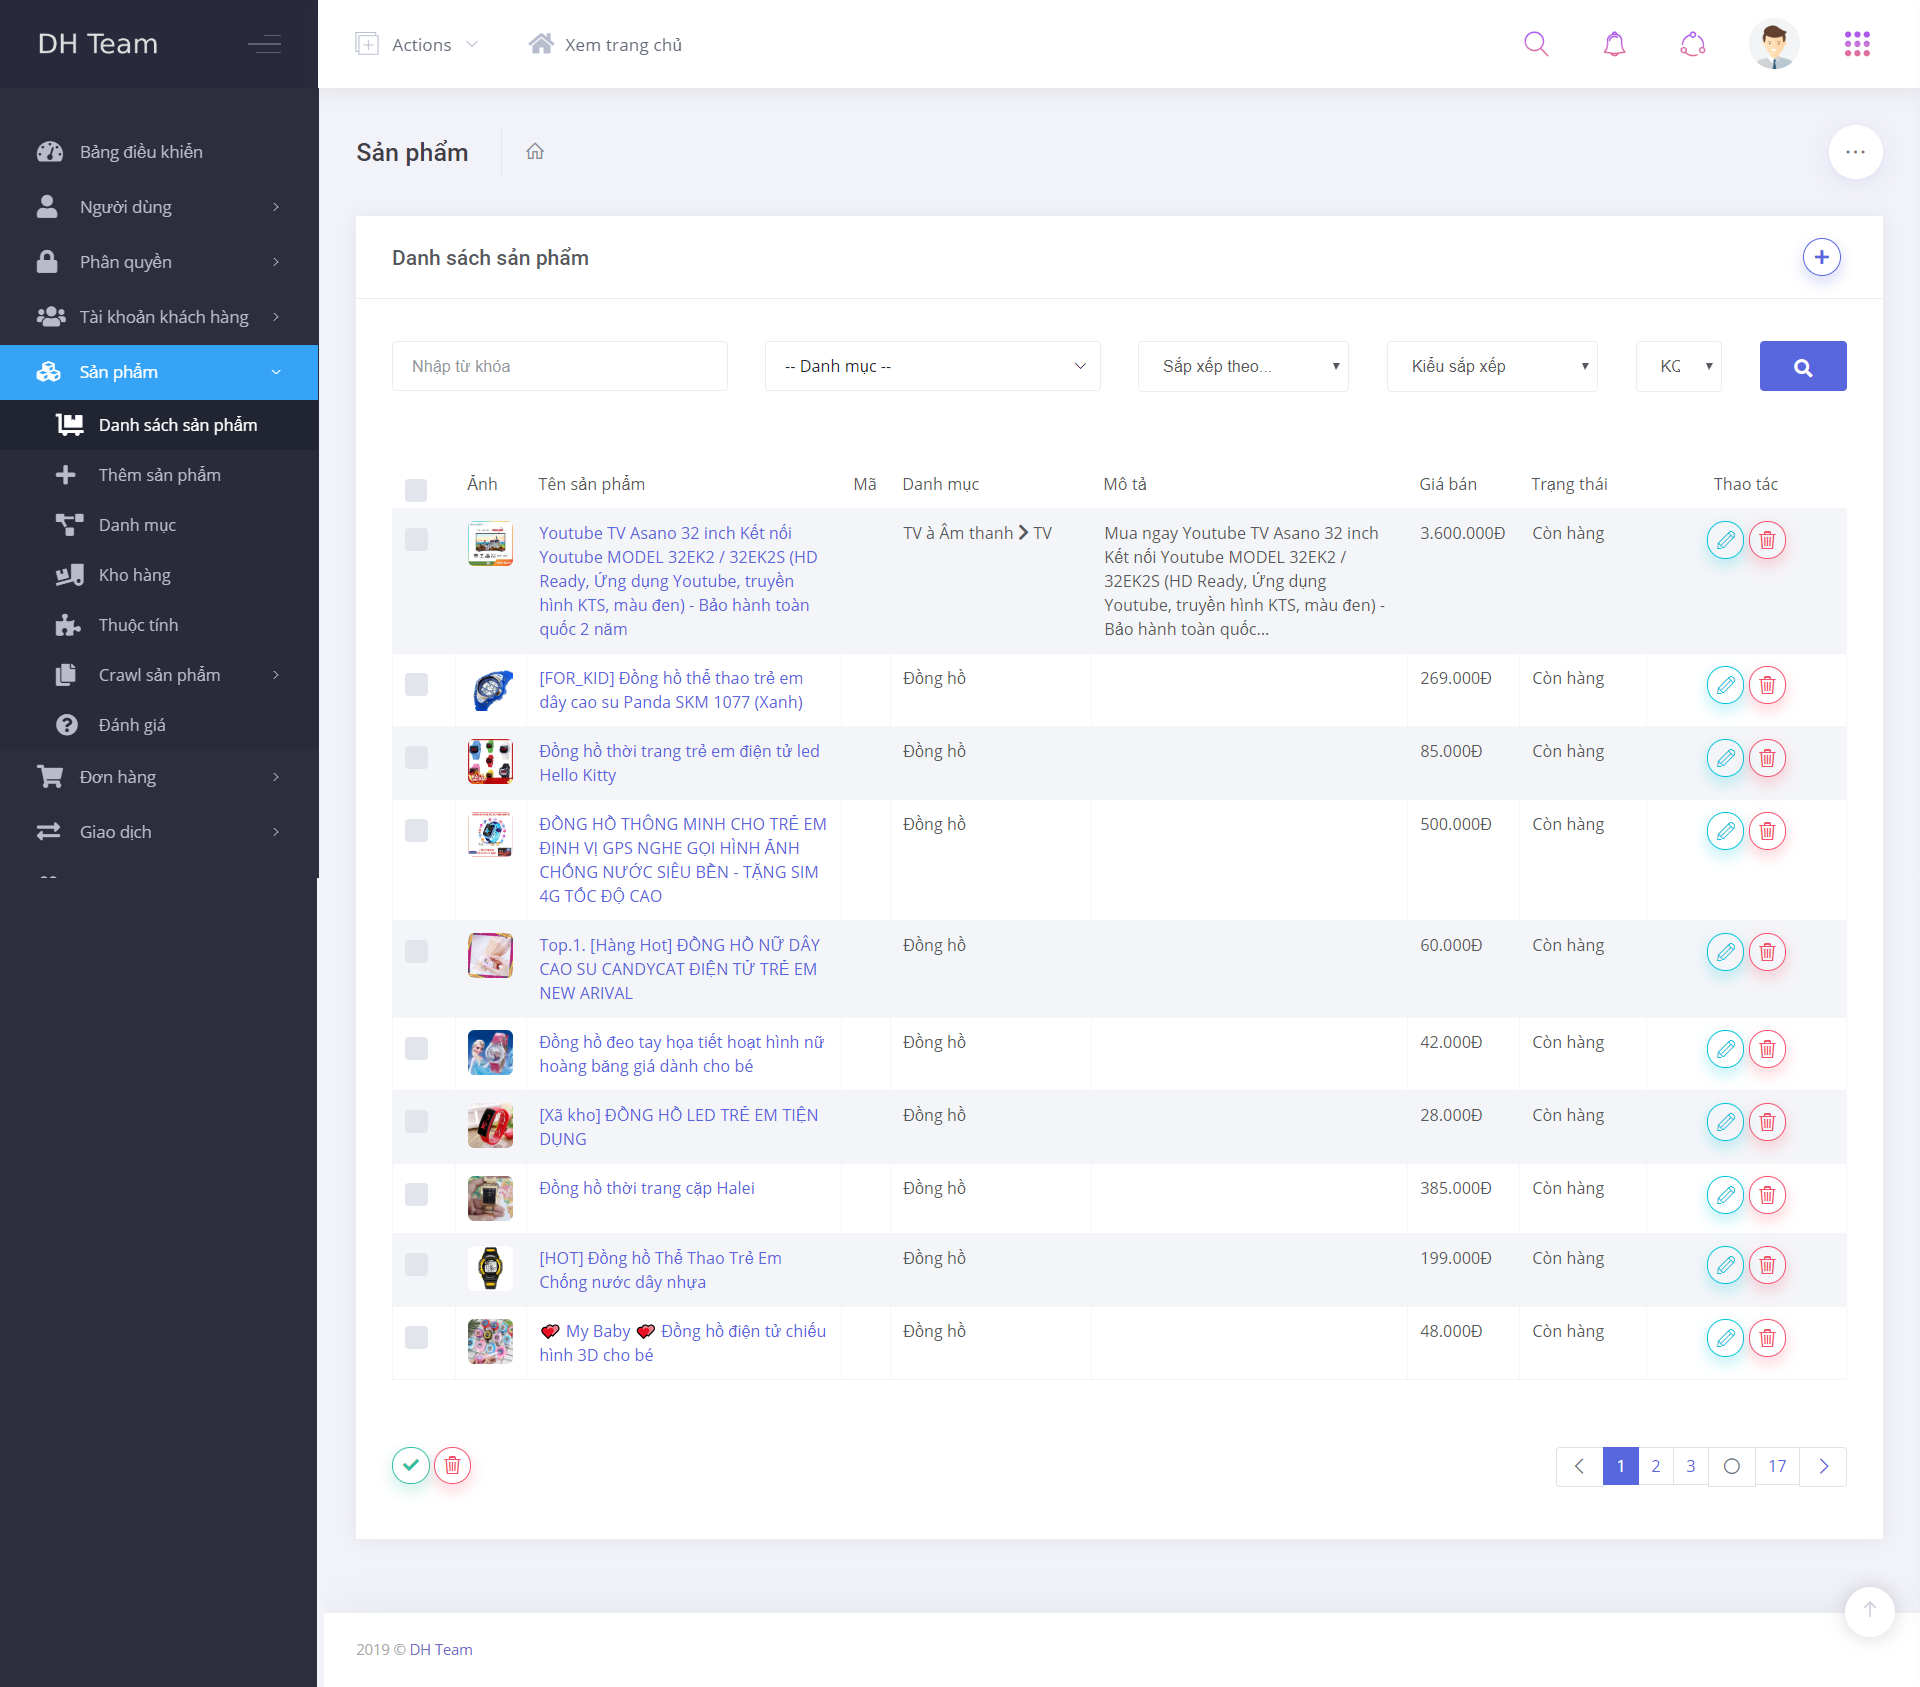The width and height of the screenshot is (1920, 1687).
Task: Click Xem trang chủ link
Action: 605,44
